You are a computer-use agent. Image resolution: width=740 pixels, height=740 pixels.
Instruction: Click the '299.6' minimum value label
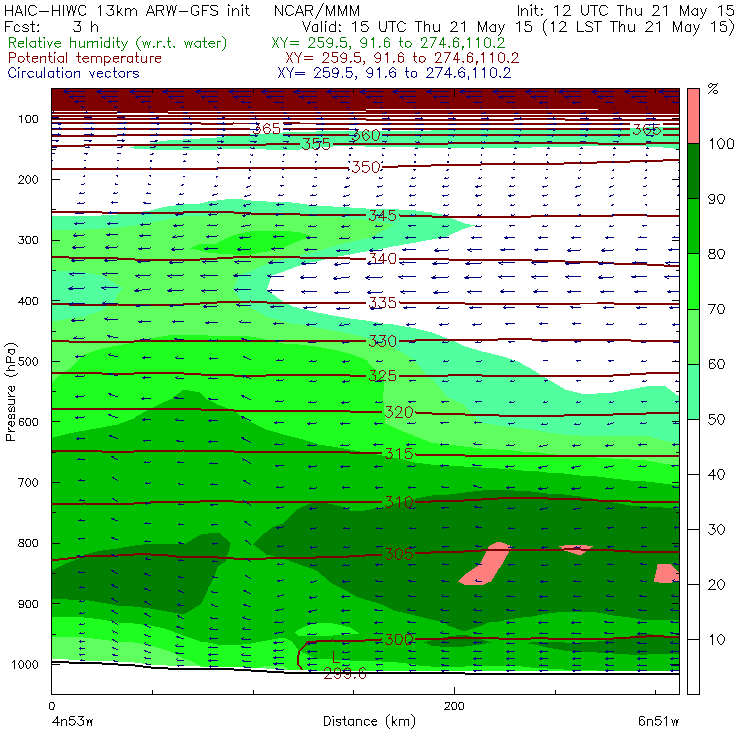point(345,674)
